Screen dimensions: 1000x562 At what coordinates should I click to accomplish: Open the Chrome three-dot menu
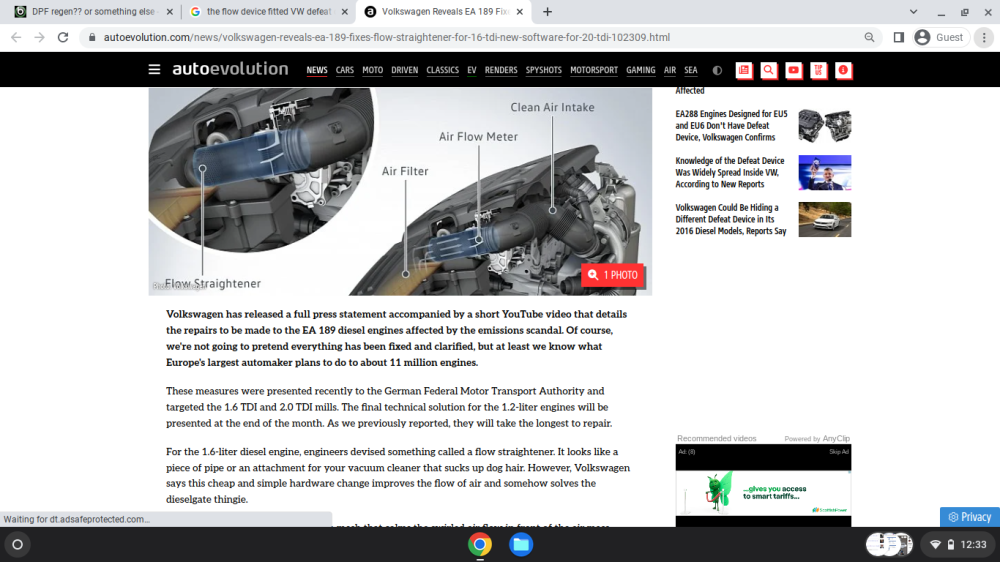tap(984, 38)
